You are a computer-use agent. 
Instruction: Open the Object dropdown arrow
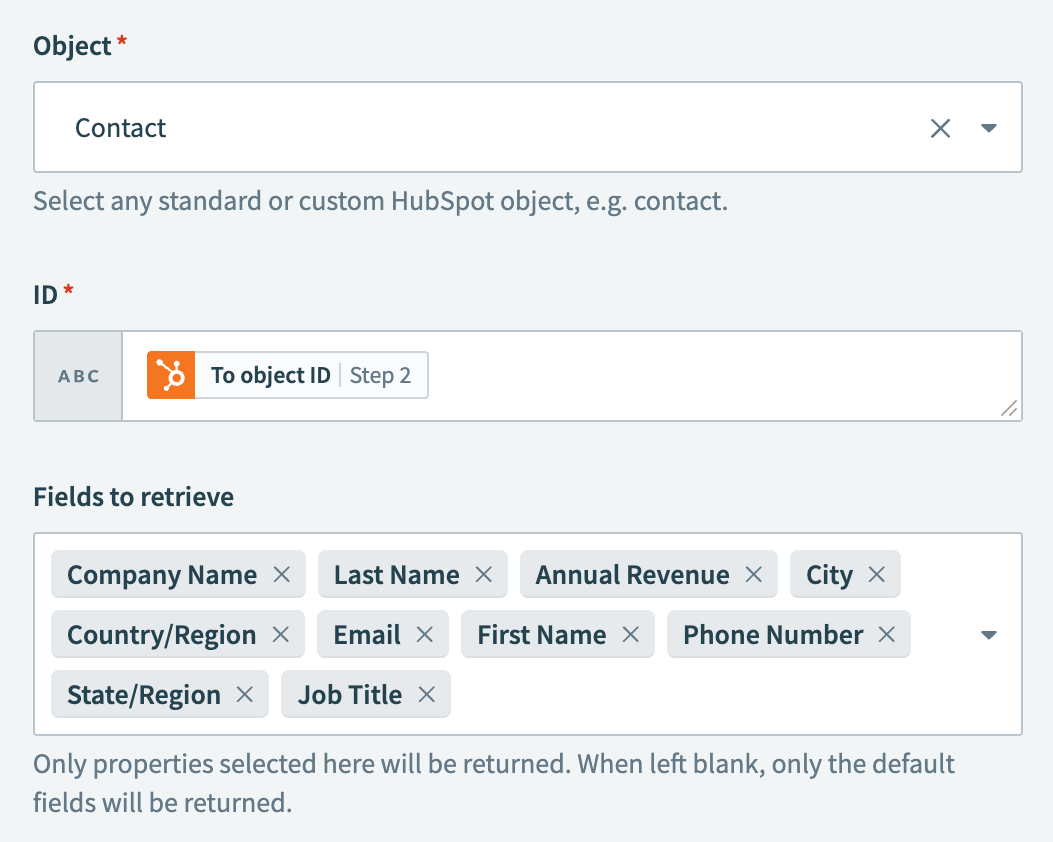(989, 128)
